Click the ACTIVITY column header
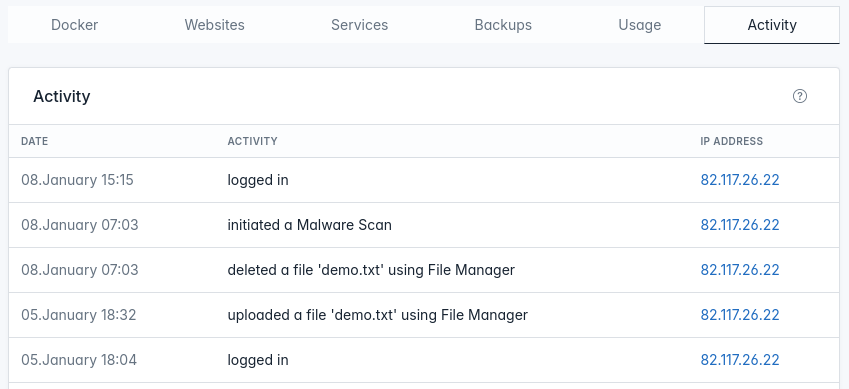 (252, 141)
